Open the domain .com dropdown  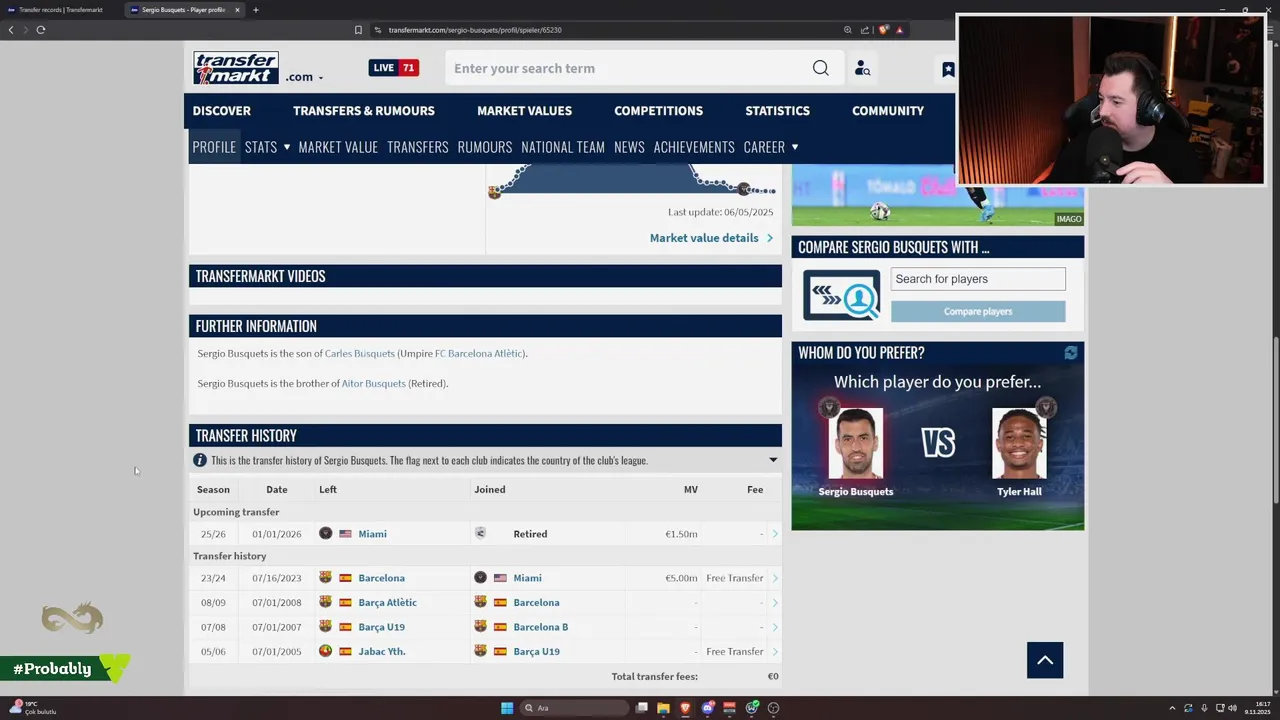pos(304,77)
